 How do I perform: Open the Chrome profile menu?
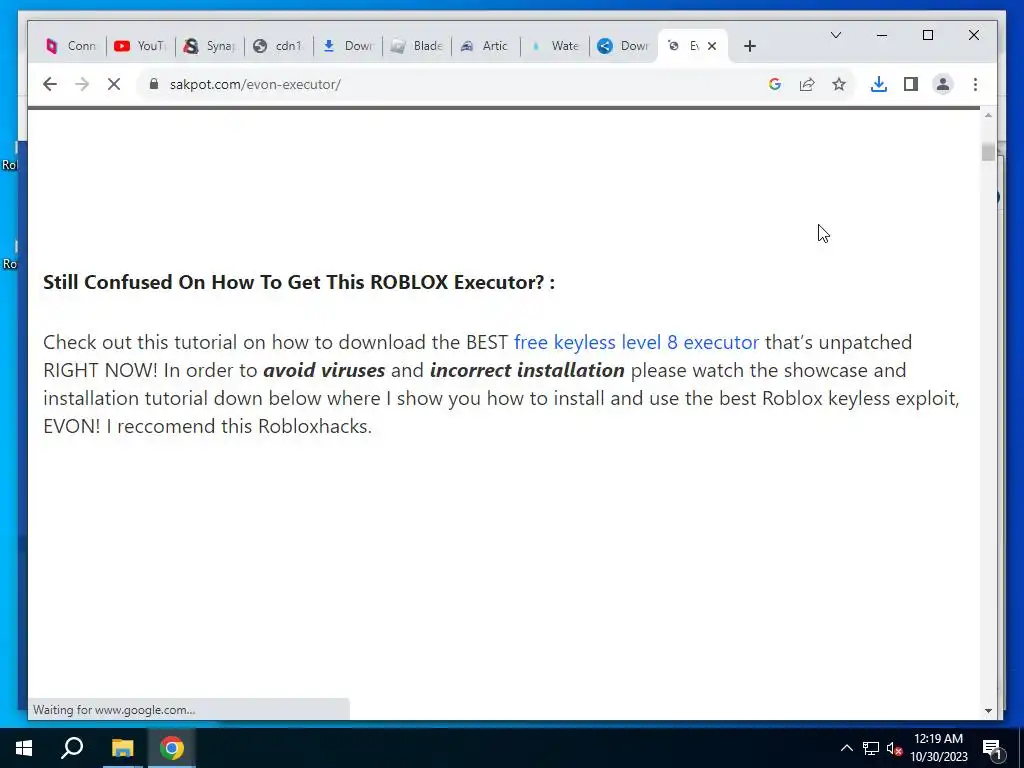point(943,84)
